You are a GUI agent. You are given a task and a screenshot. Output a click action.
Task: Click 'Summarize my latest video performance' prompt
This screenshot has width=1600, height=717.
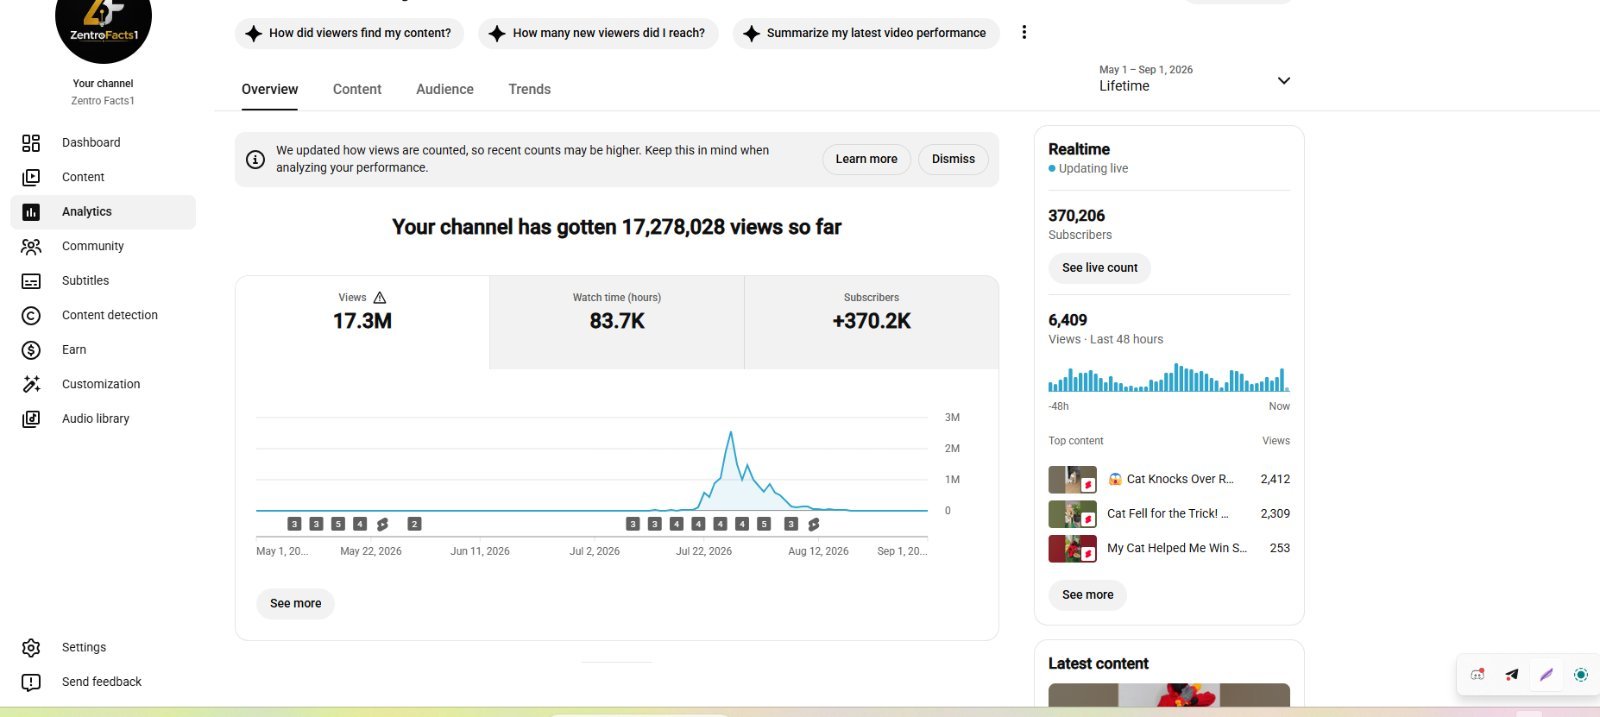point(866,33)
